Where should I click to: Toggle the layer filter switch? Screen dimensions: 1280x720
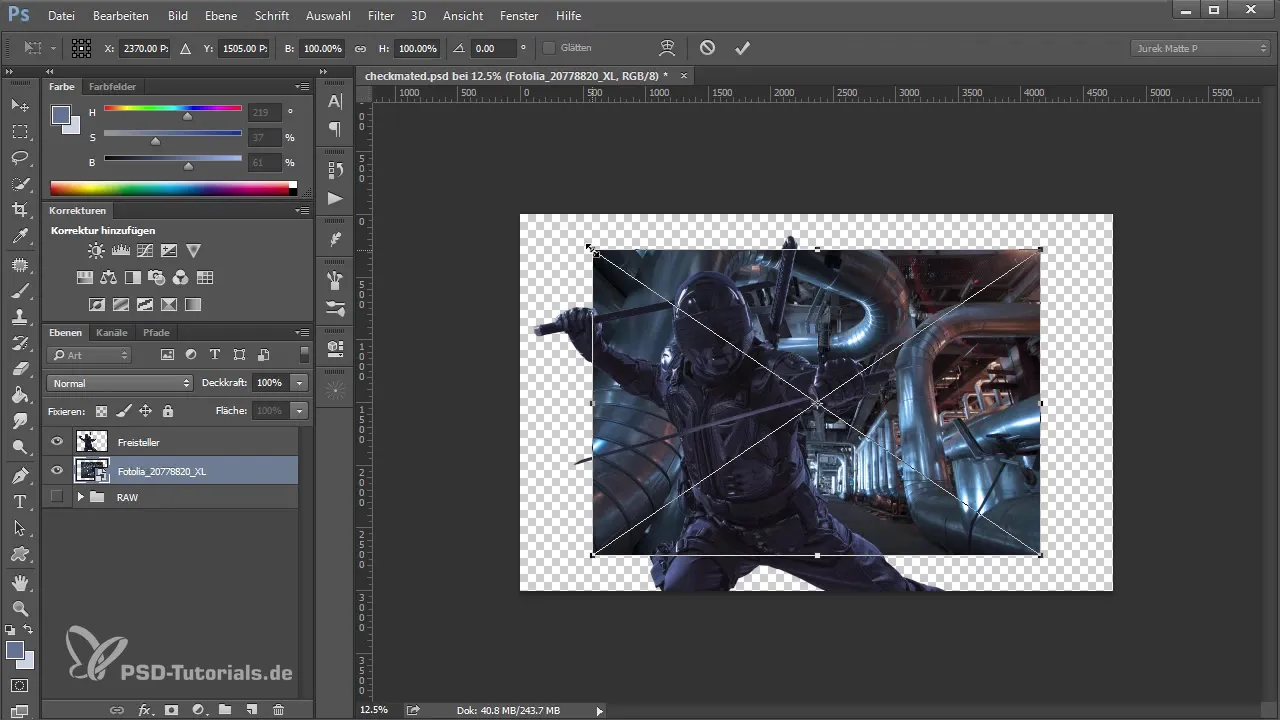click(x=304, y=354)
